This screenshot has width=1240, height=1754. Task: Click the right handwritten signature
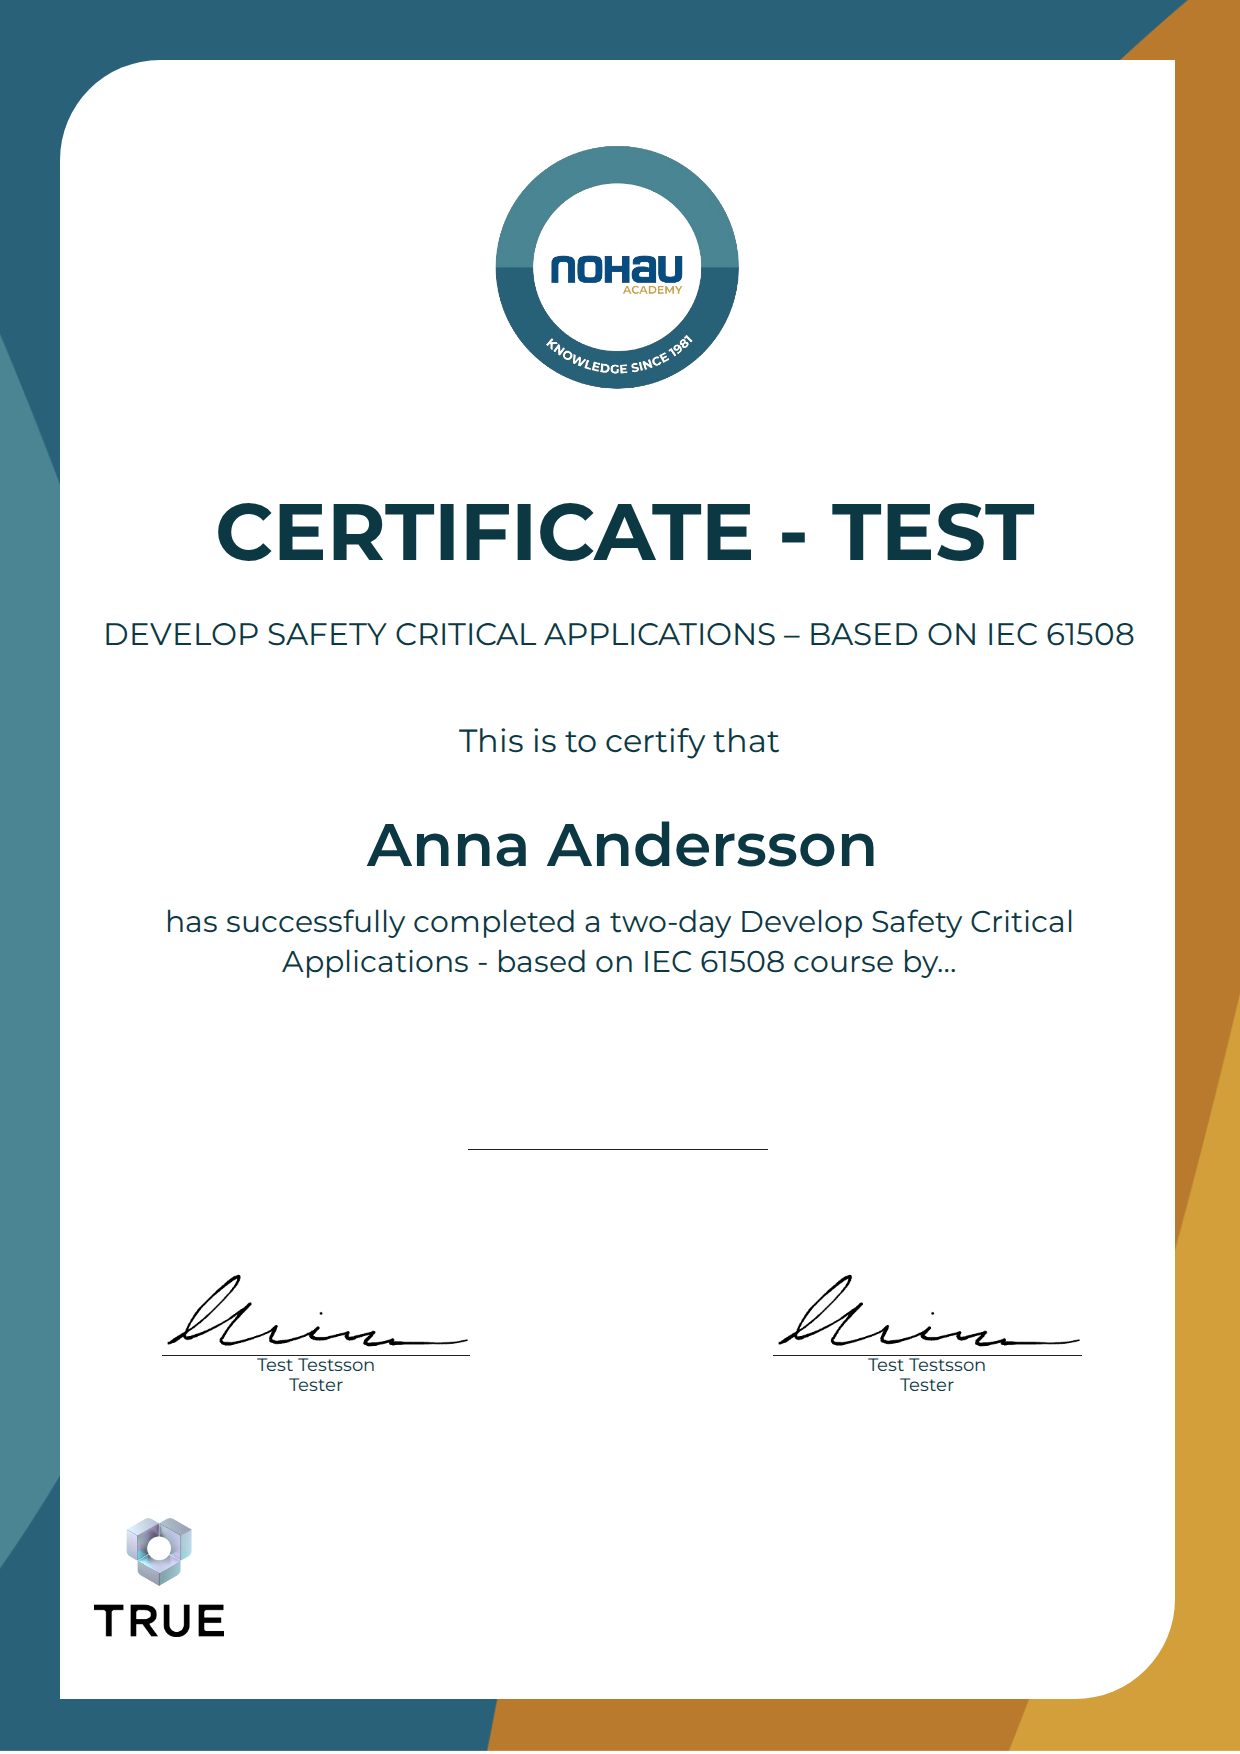928,1311
